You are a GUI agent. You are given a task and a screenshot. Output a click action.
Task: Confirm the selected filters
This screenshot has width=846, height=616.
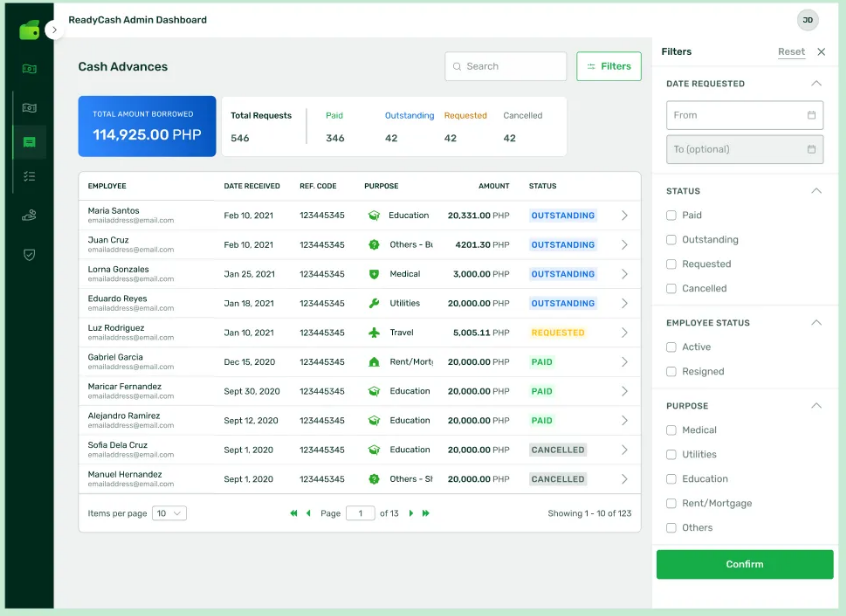[745, 564]
